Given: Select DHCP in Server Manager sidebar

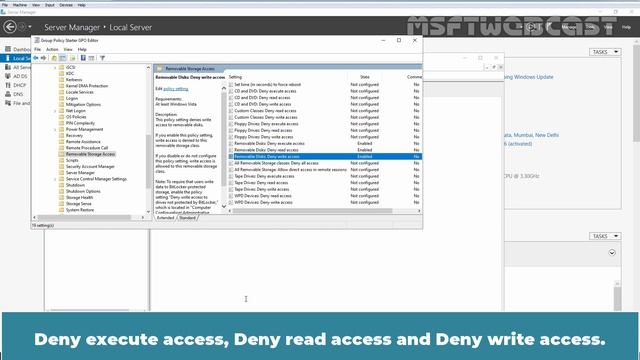Looking at the screenshot, I should tap(20, 85).
